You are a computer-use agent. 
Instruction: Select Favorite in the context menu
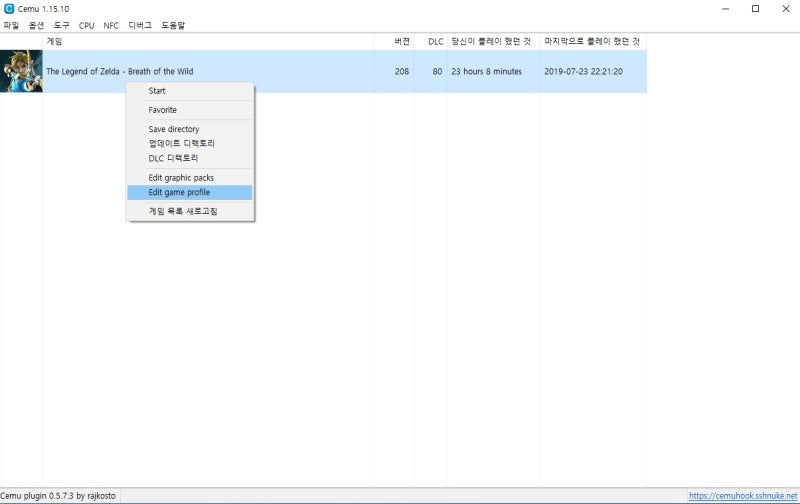click(x=190, y=110)
